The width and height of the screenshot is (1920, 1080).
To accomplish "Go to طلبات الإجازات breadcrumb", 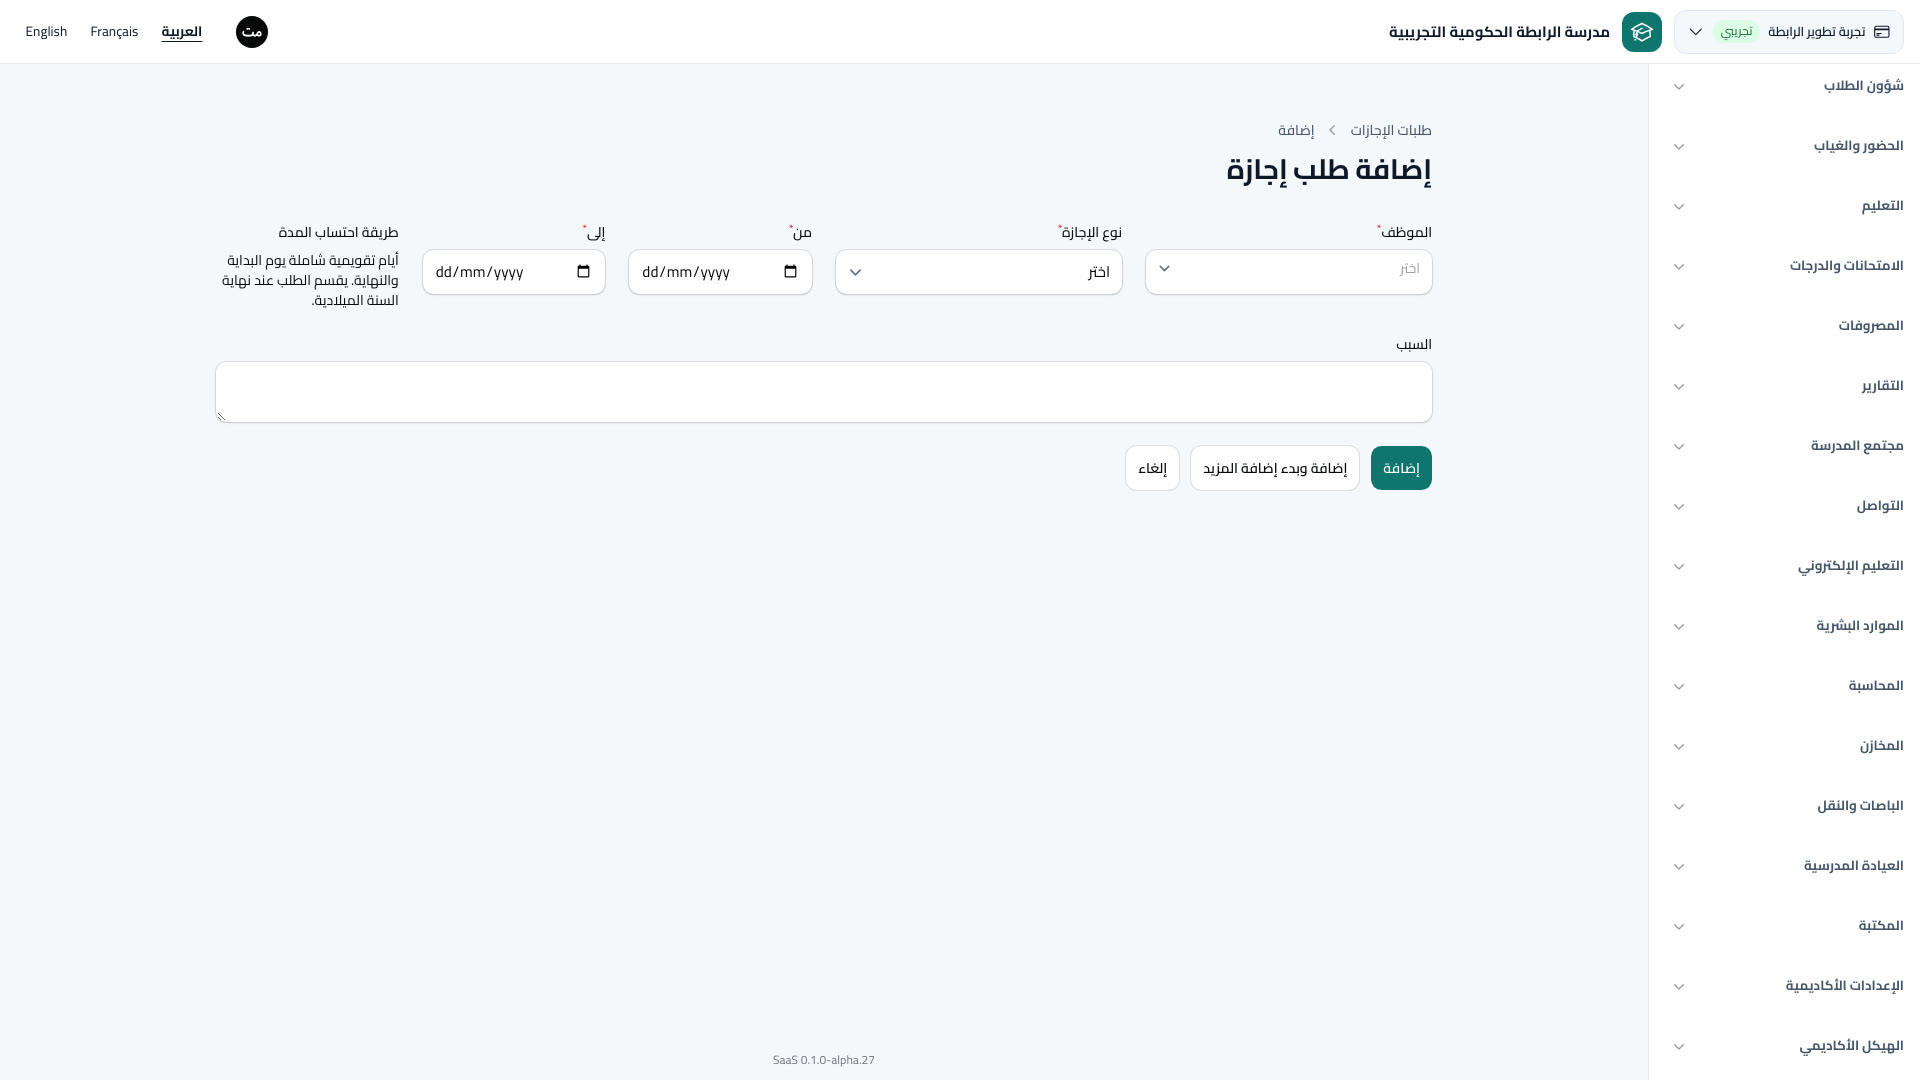I will [1391, 131].
